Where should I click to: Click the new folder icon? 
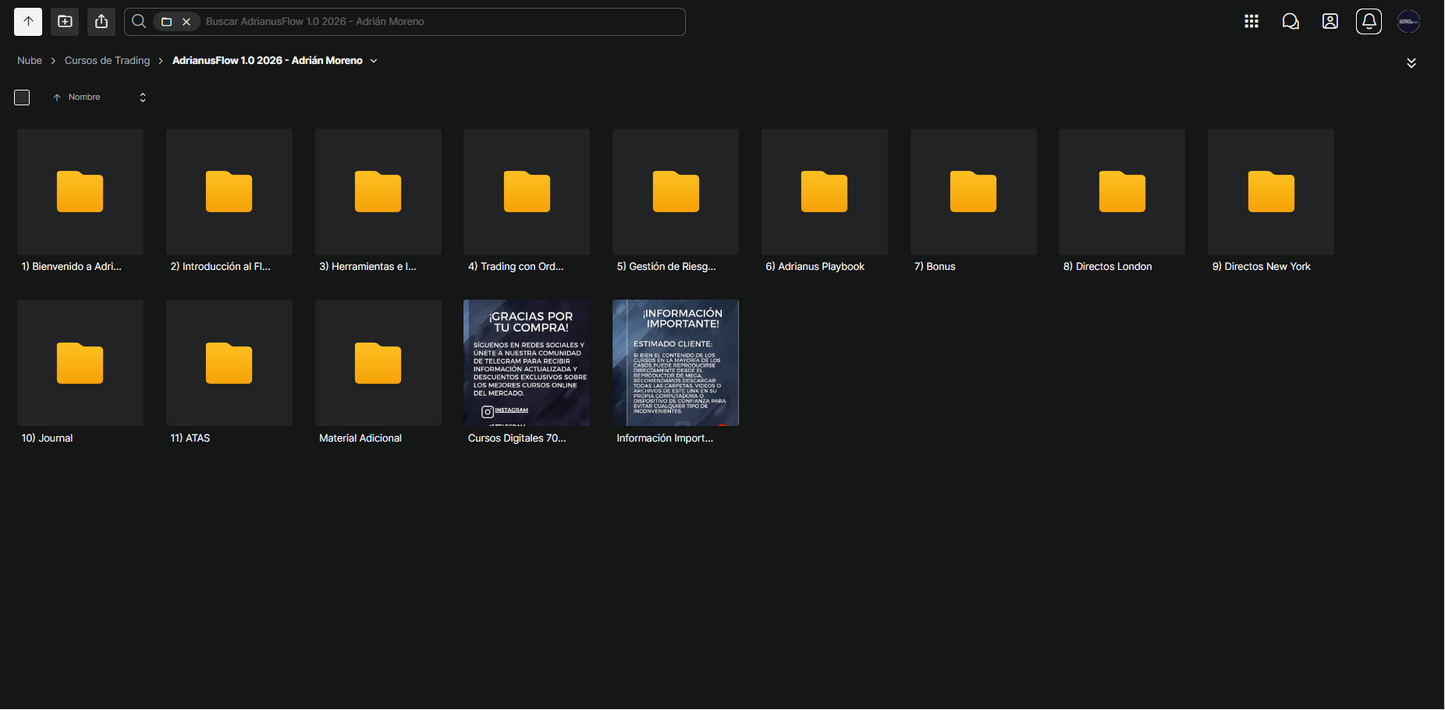(x=65, y=21)
